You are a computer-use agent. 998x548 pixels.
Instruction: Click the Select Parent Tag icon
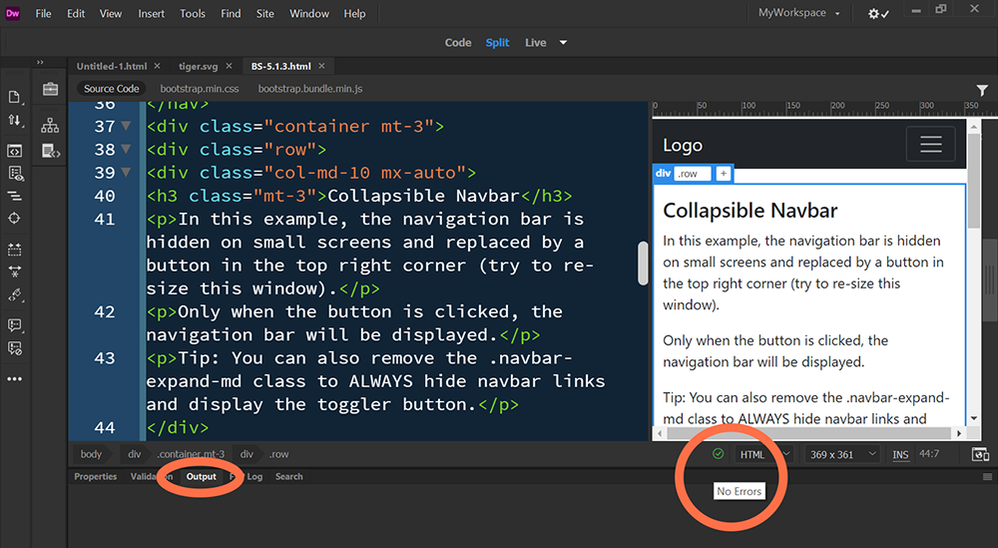pyautogui.click(x=14, y=295)
